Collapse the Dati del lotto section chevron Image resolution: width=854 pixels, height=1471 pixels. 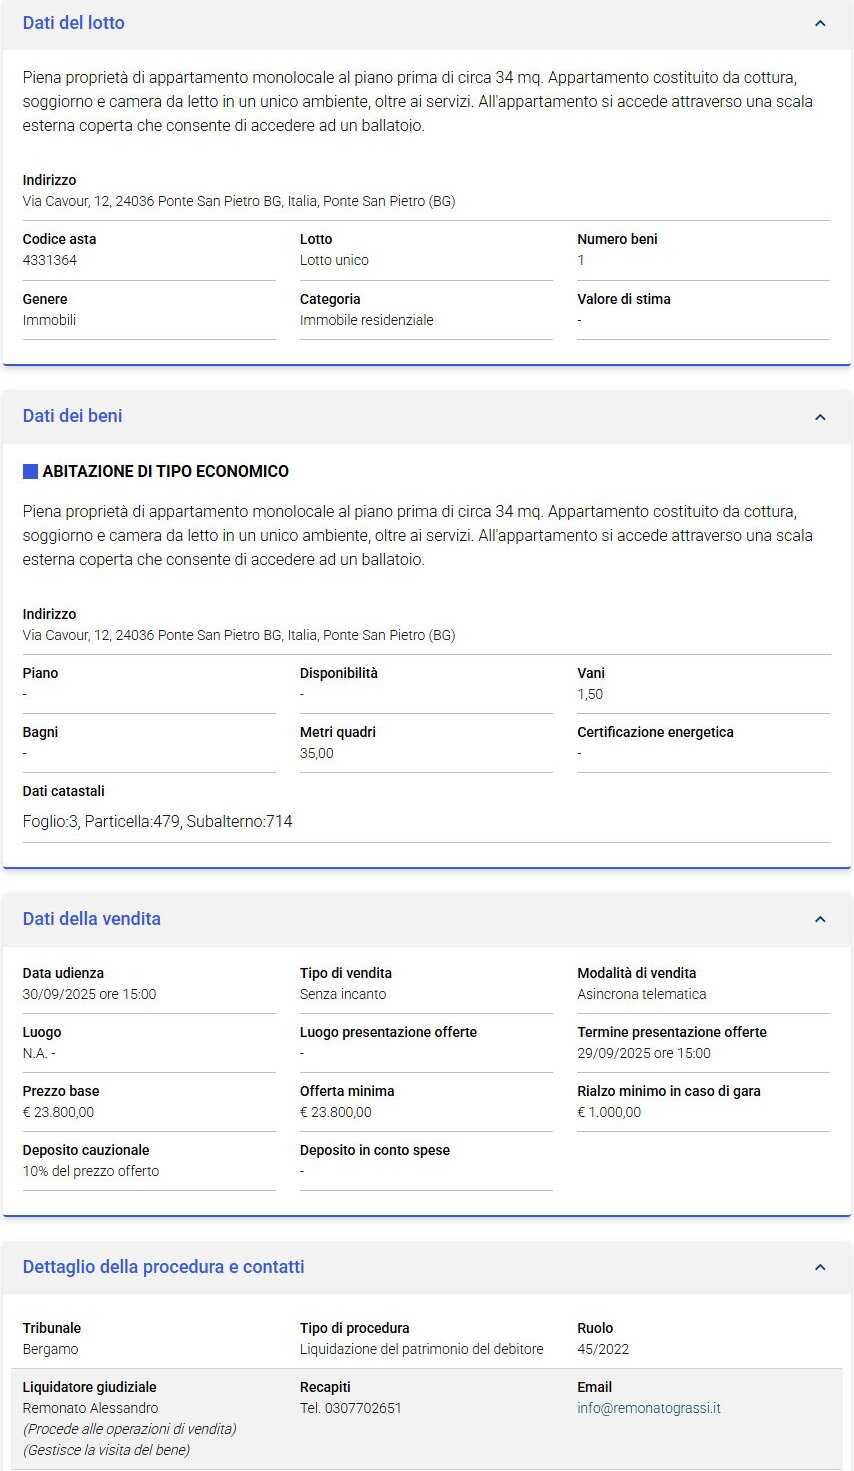tap(820, 23)
